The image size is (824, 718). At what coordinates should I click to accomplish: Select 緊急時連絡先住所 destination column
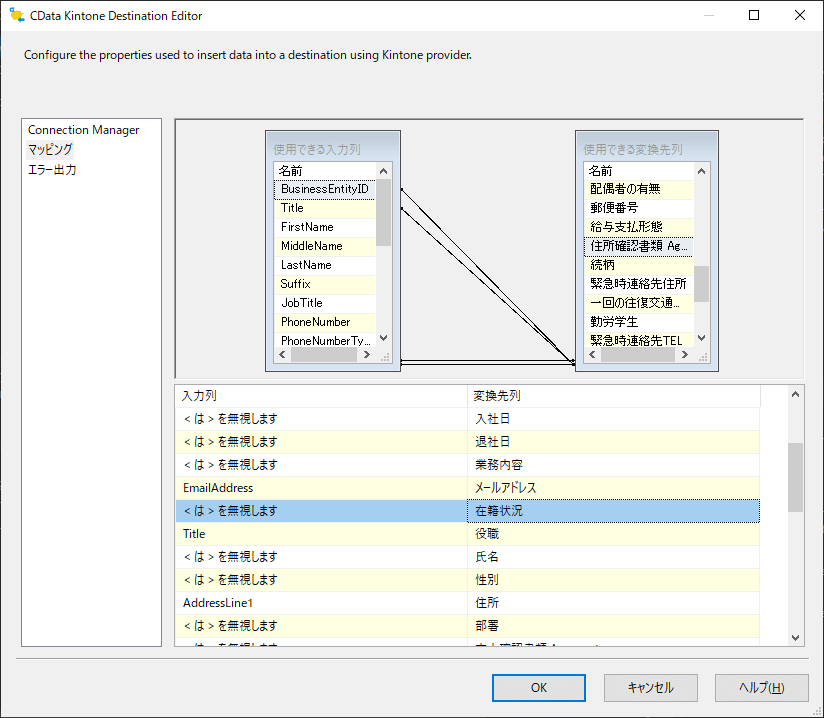tap(638, 284)
